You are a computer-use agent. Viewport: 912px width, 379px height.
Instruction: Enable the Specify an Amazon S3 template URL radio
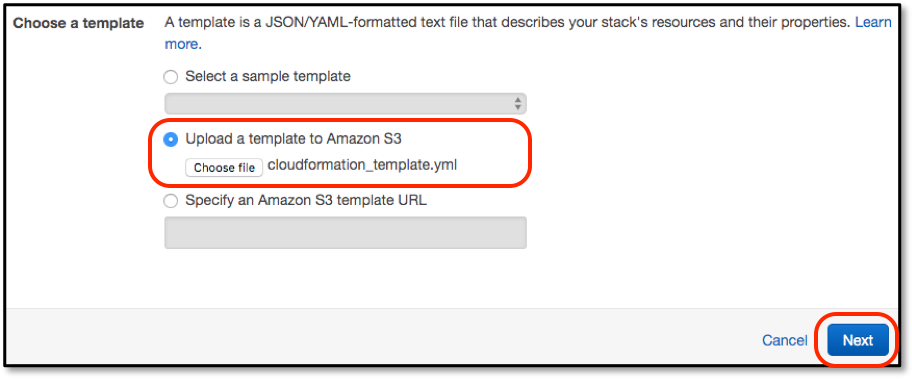coord(170,201)
